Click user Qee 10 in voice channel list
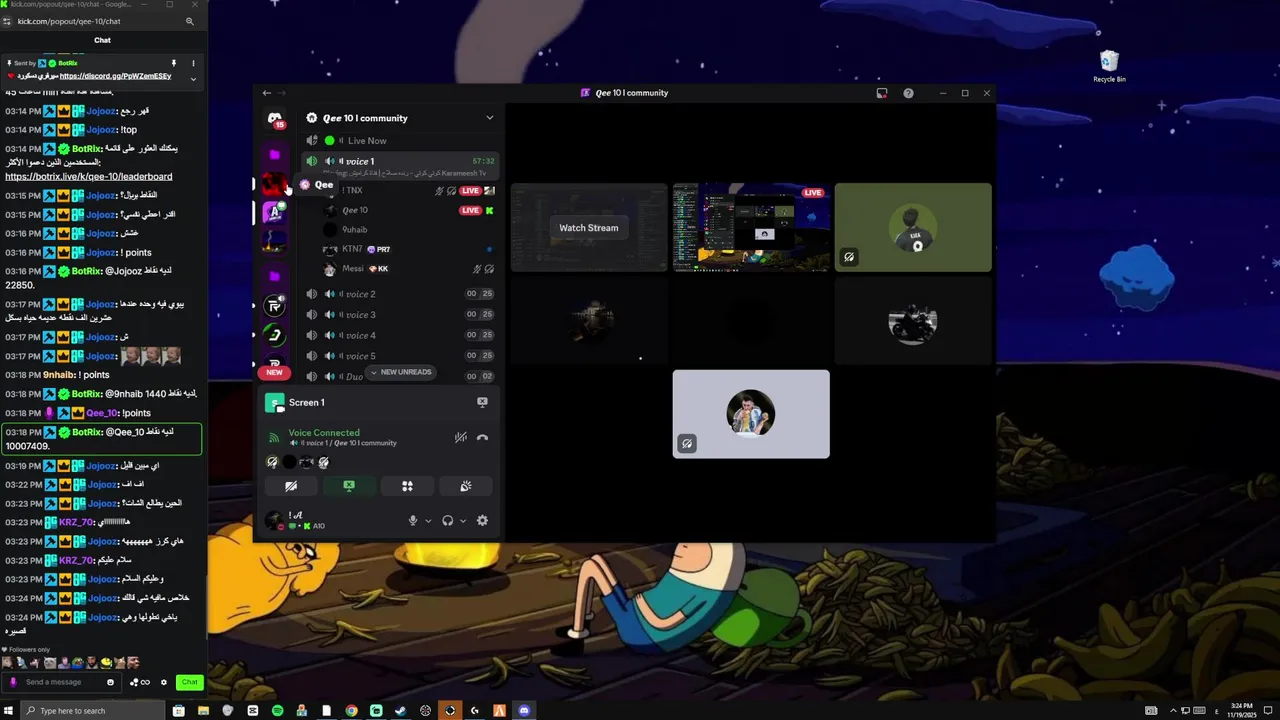 click(x=410, y=210)
